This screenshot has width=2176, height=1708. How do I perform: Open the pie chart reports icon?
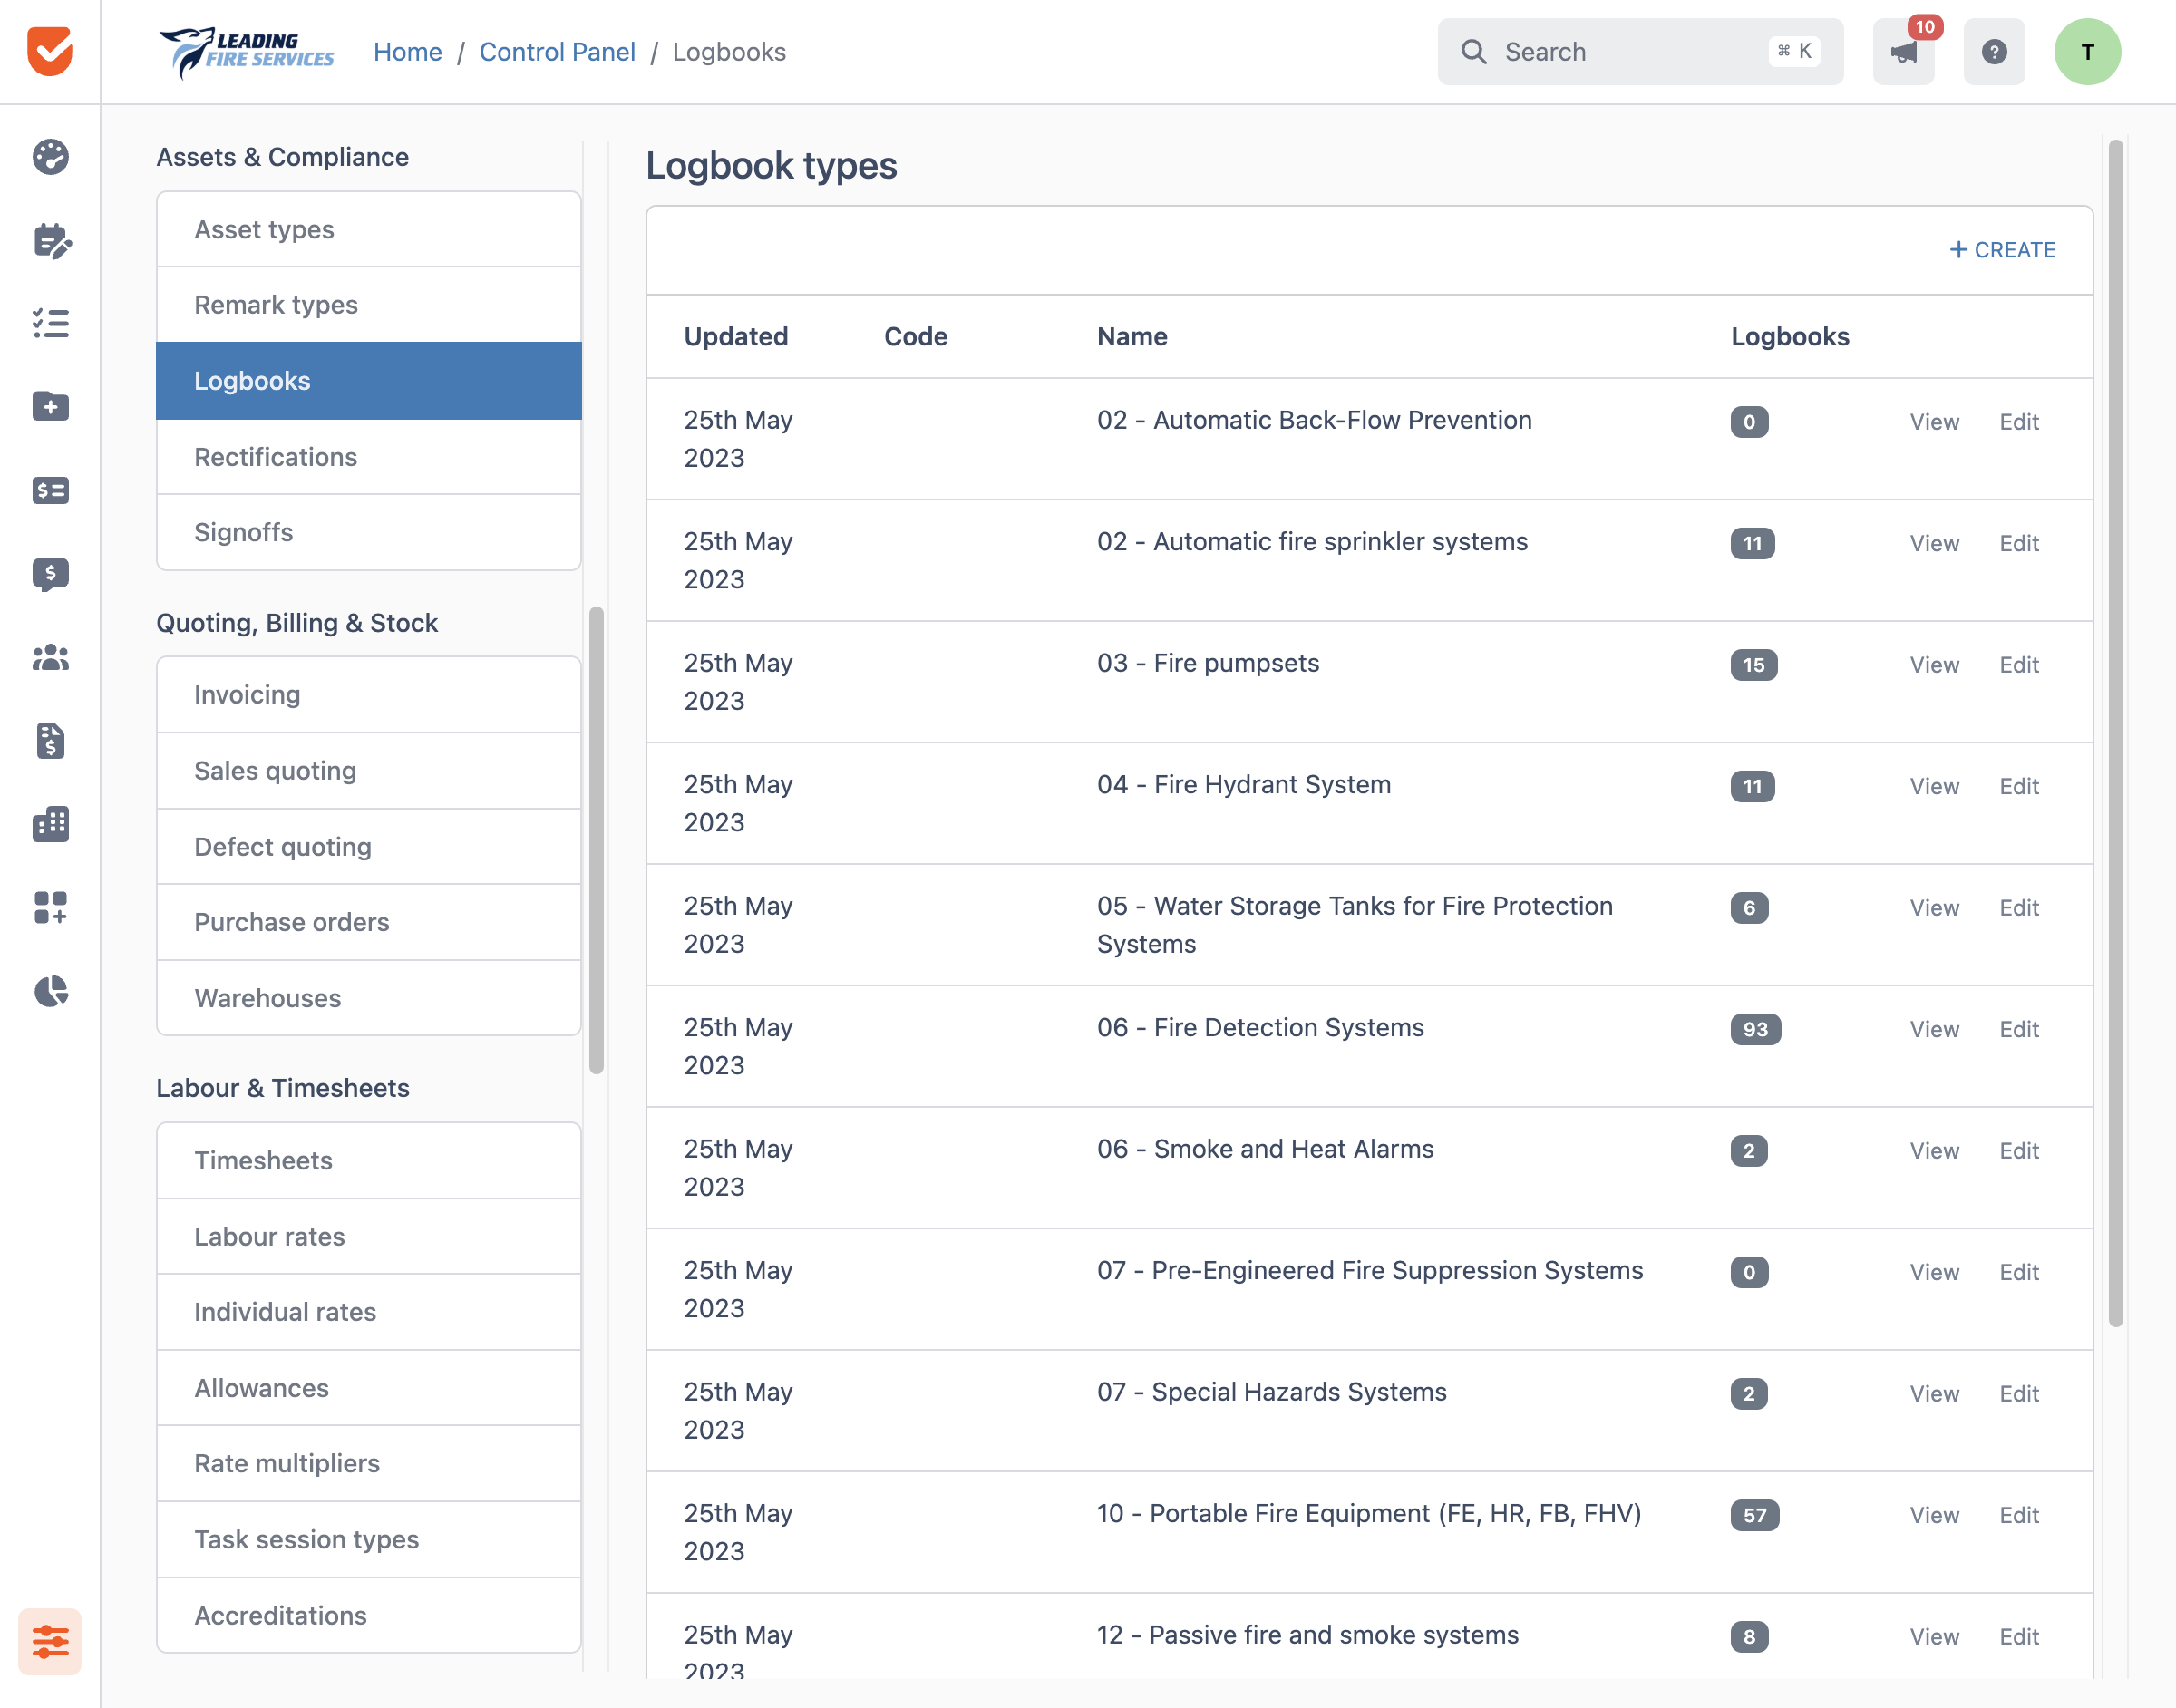click(50, 991)
